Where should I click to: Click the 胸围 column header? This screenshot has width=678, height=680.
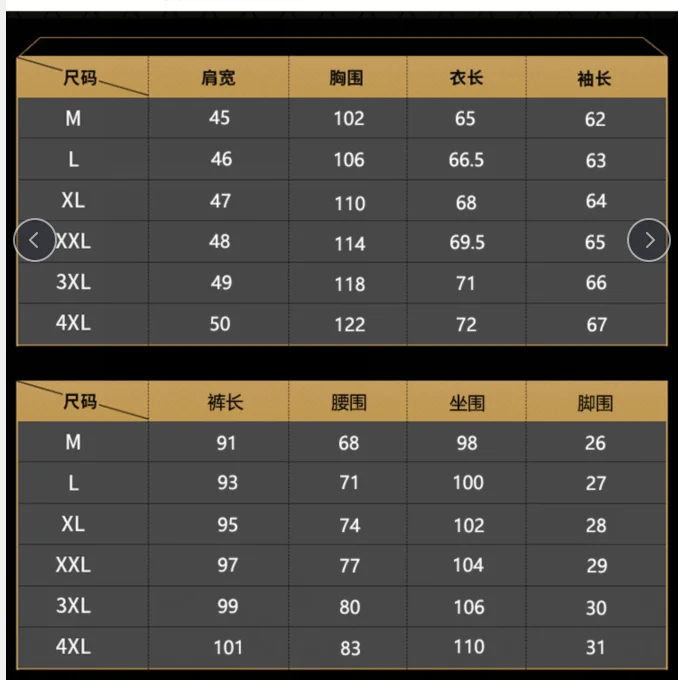(347, 78)
